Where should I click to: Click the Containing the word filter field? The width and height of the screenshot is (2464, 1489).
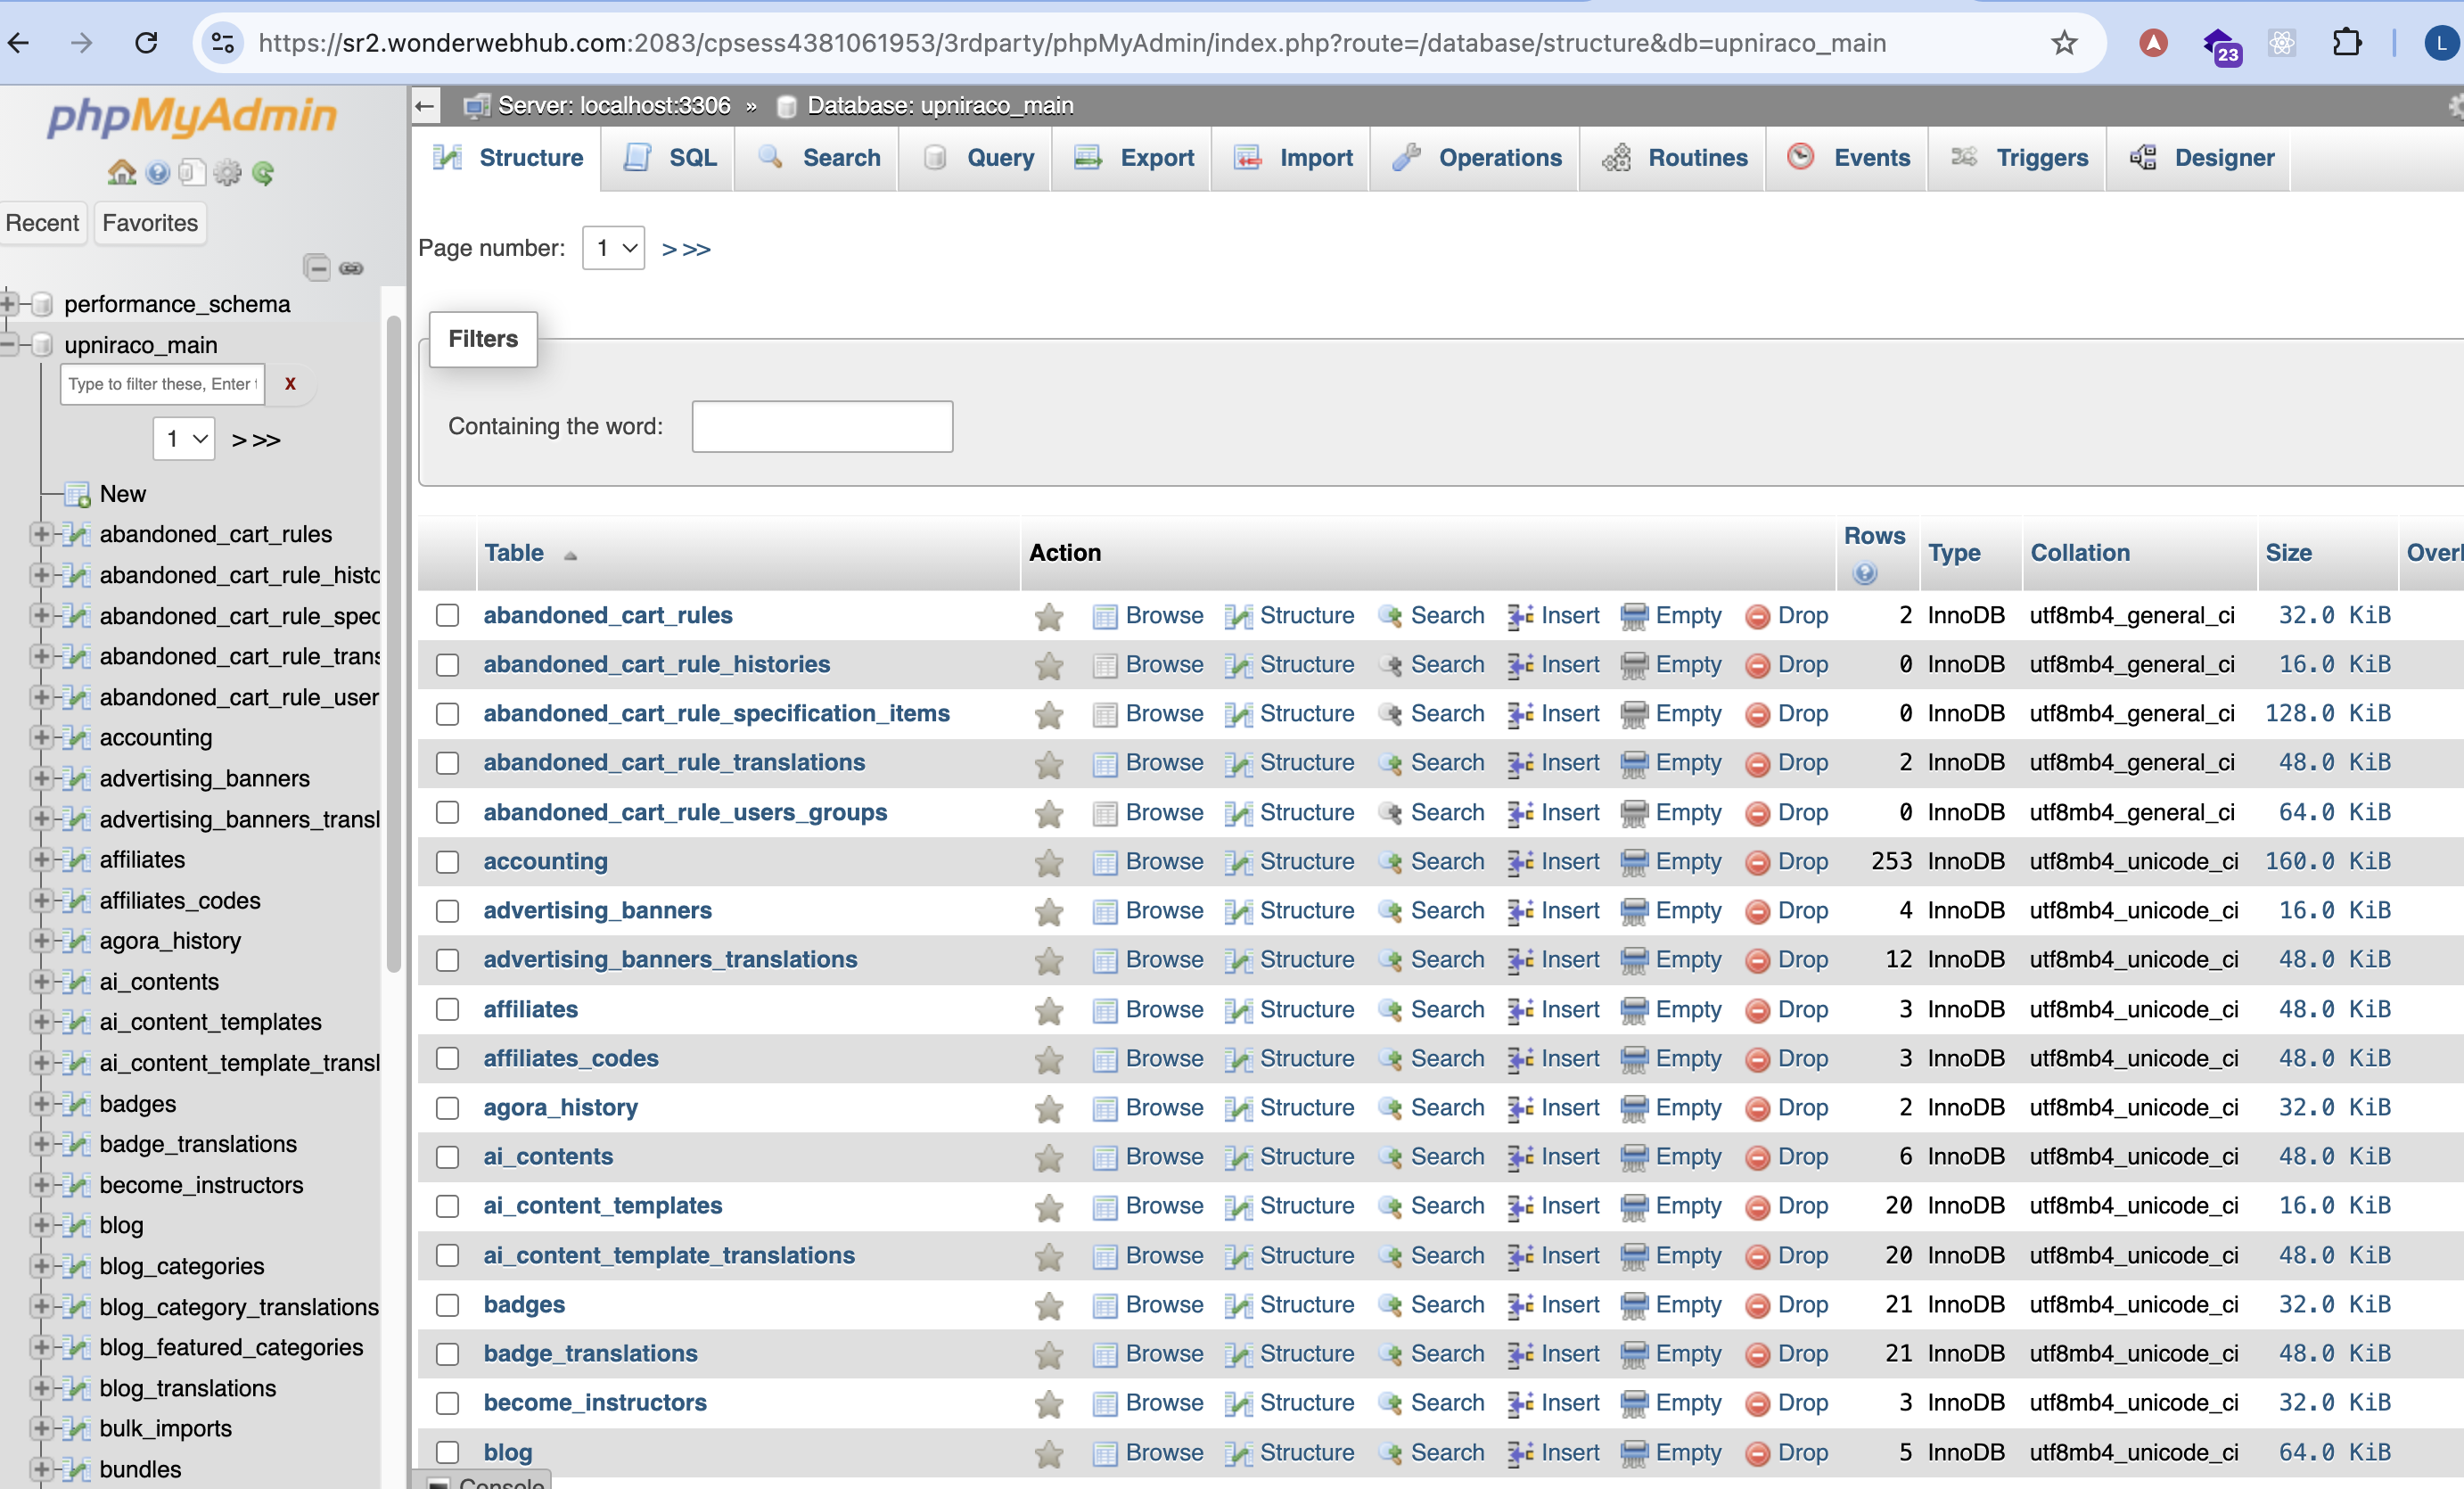pyautogui.click(x=822, y=427)
